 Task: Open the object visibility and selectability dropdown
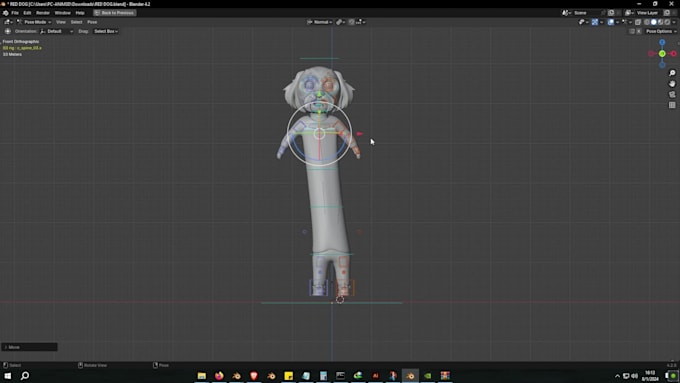point(583,22)
